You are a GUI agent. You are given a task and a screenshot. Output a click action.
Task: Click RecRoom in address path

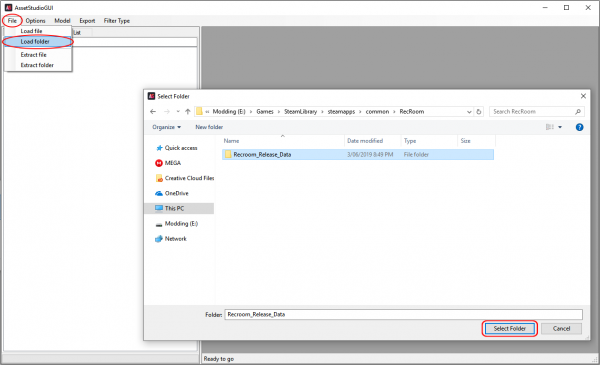412,112
